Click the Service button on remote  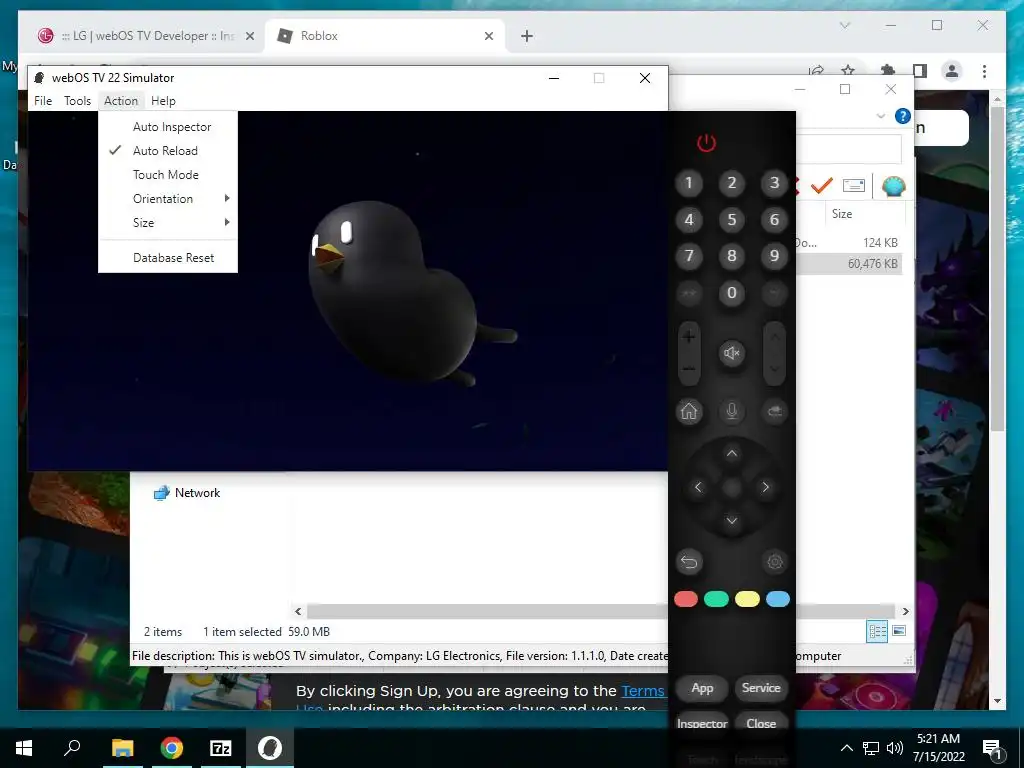pos(761,688)
